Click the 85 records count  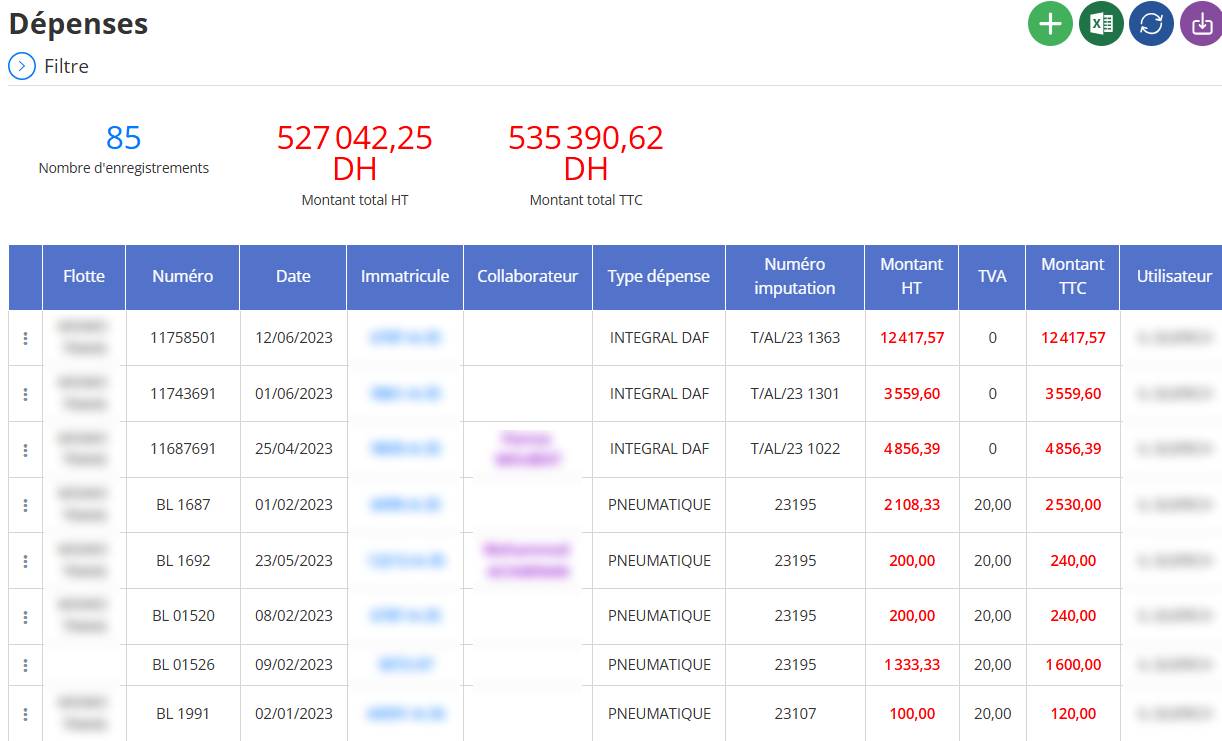(x=124, y=137)
